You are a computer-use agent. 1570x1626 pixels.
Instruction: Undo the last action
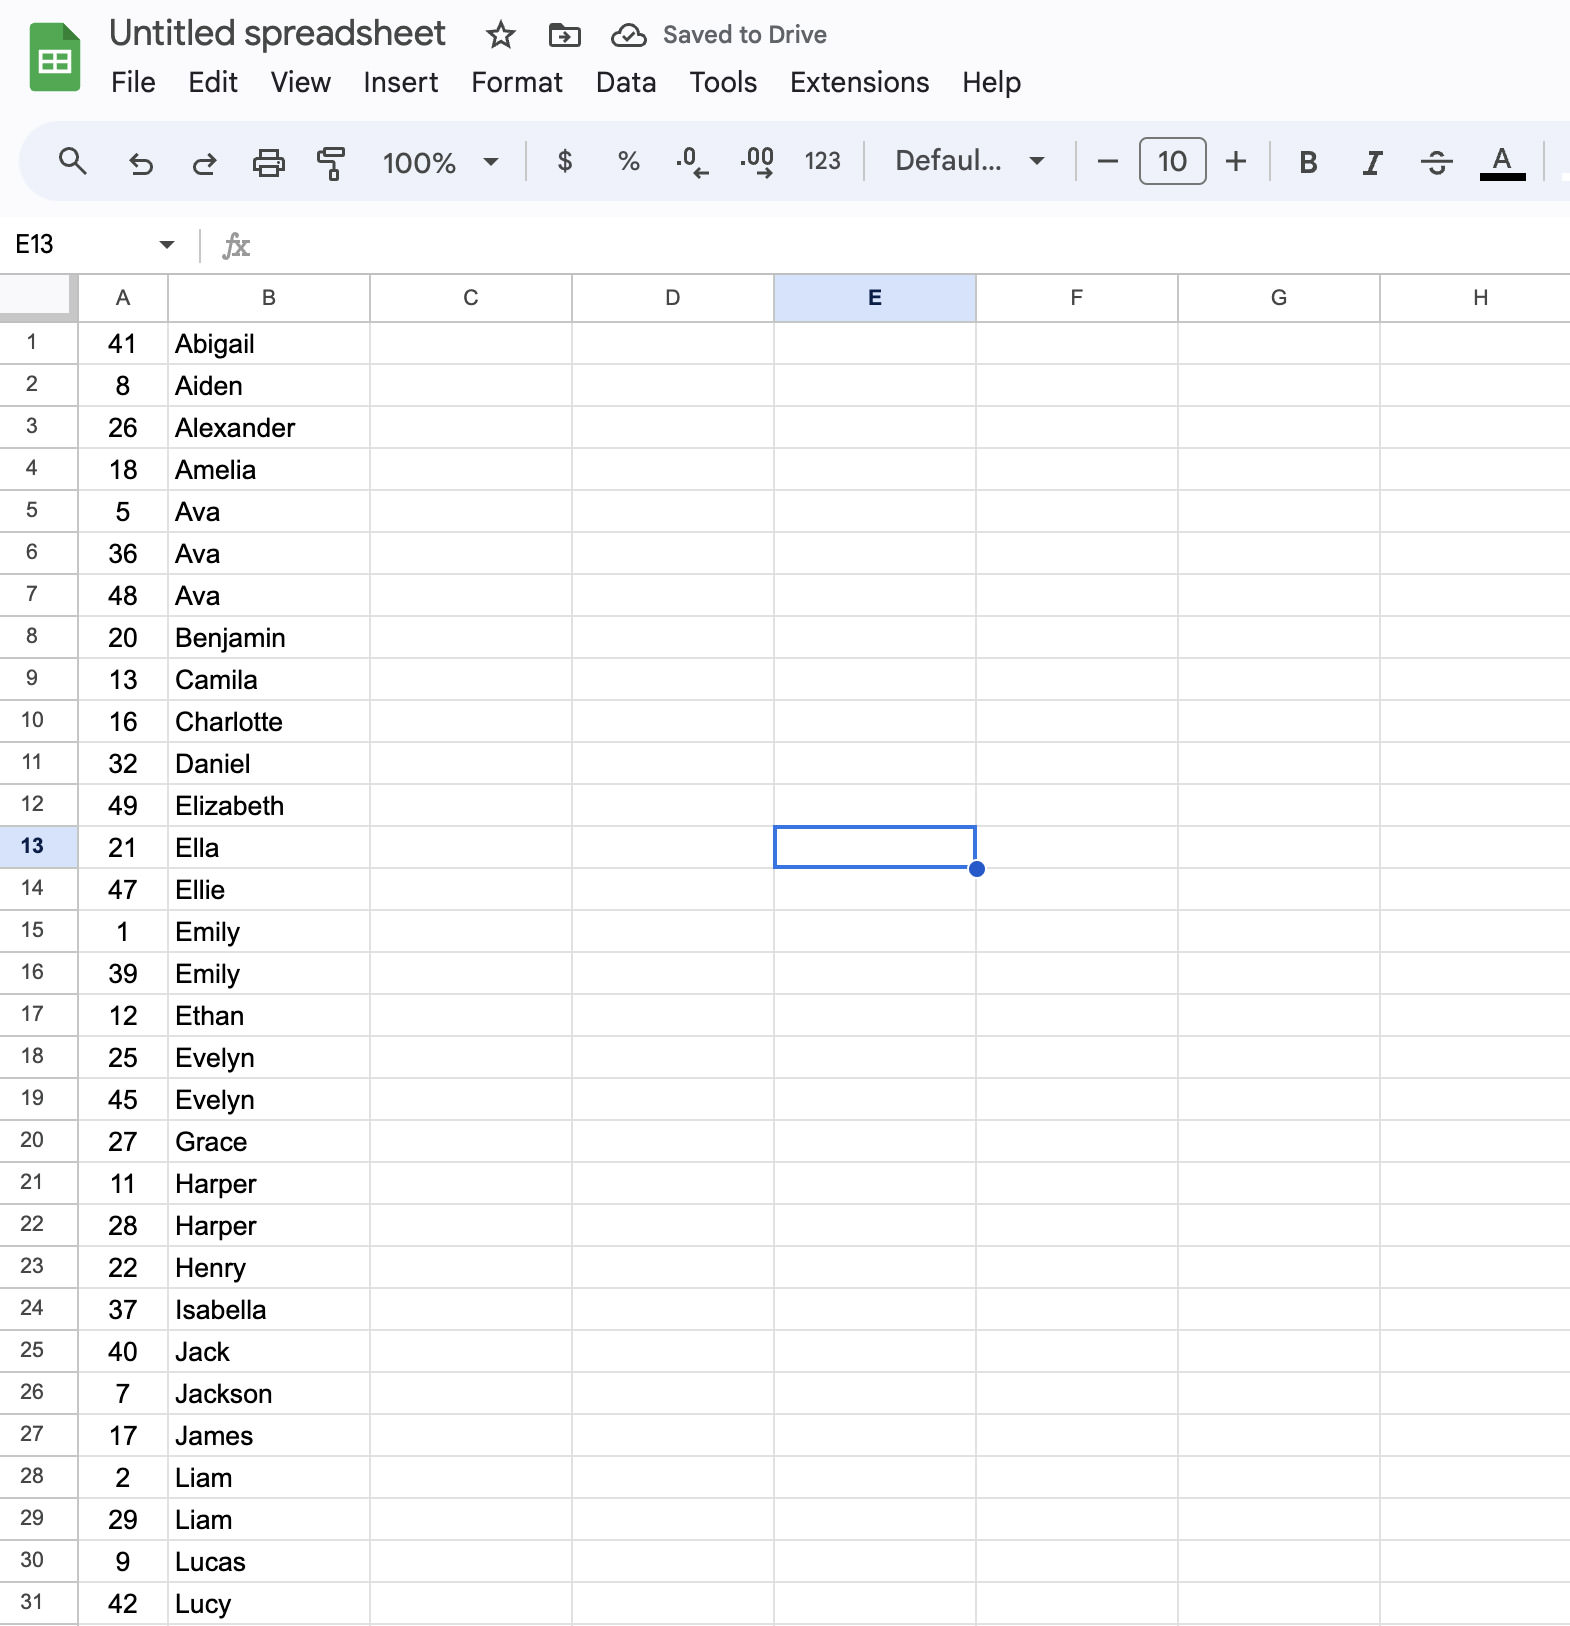tap(141, 162)
